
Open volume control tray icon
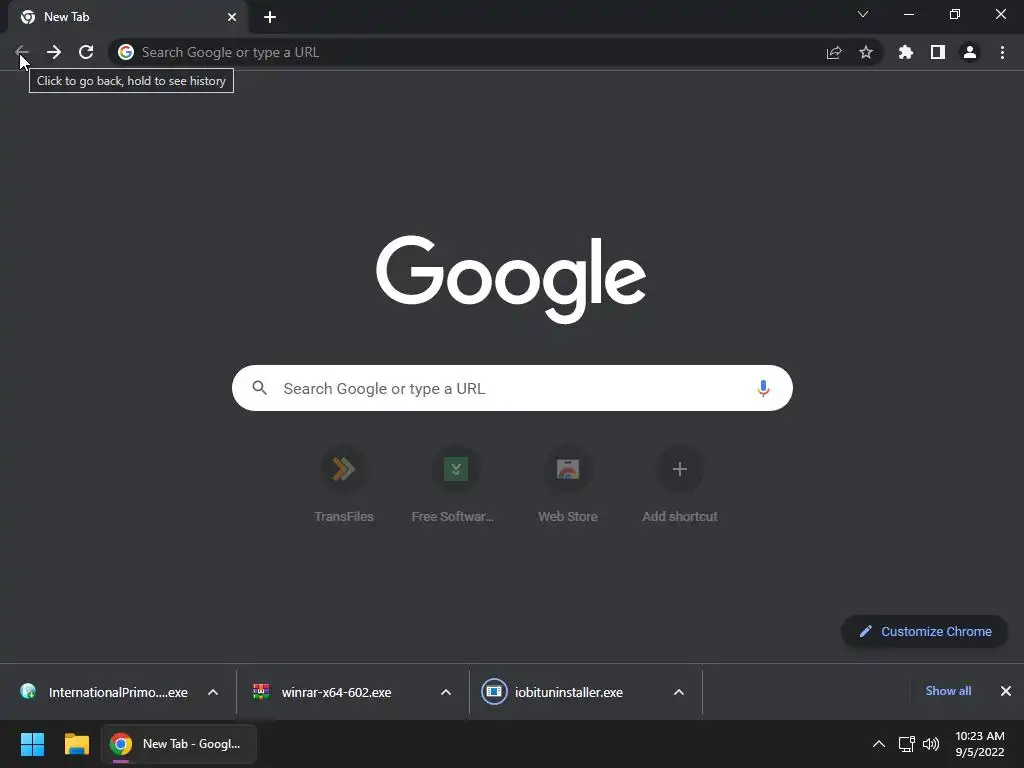[931, 744]
